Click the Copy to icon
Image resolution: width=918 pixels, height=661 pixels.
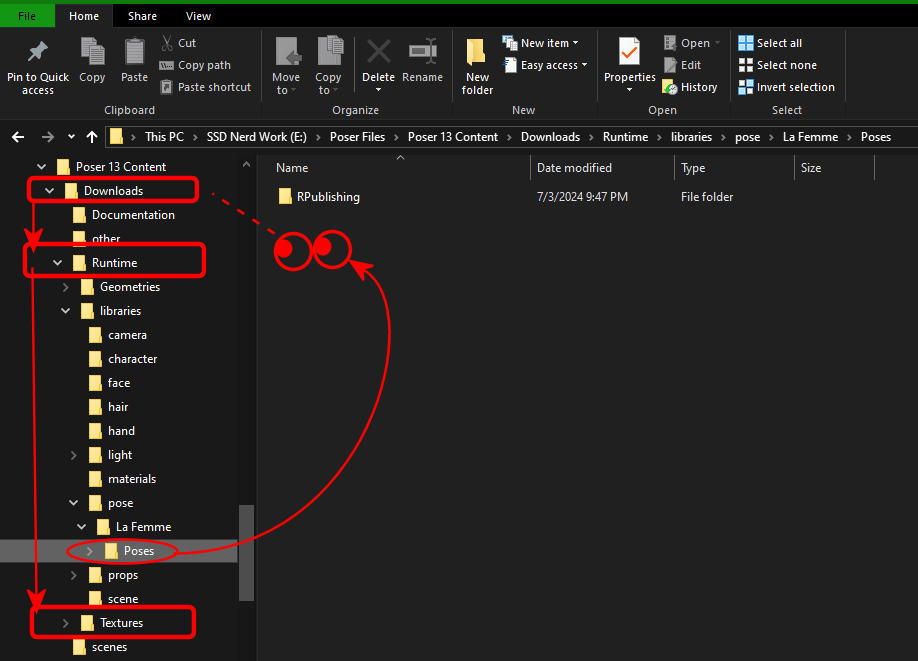coord(330,51)
